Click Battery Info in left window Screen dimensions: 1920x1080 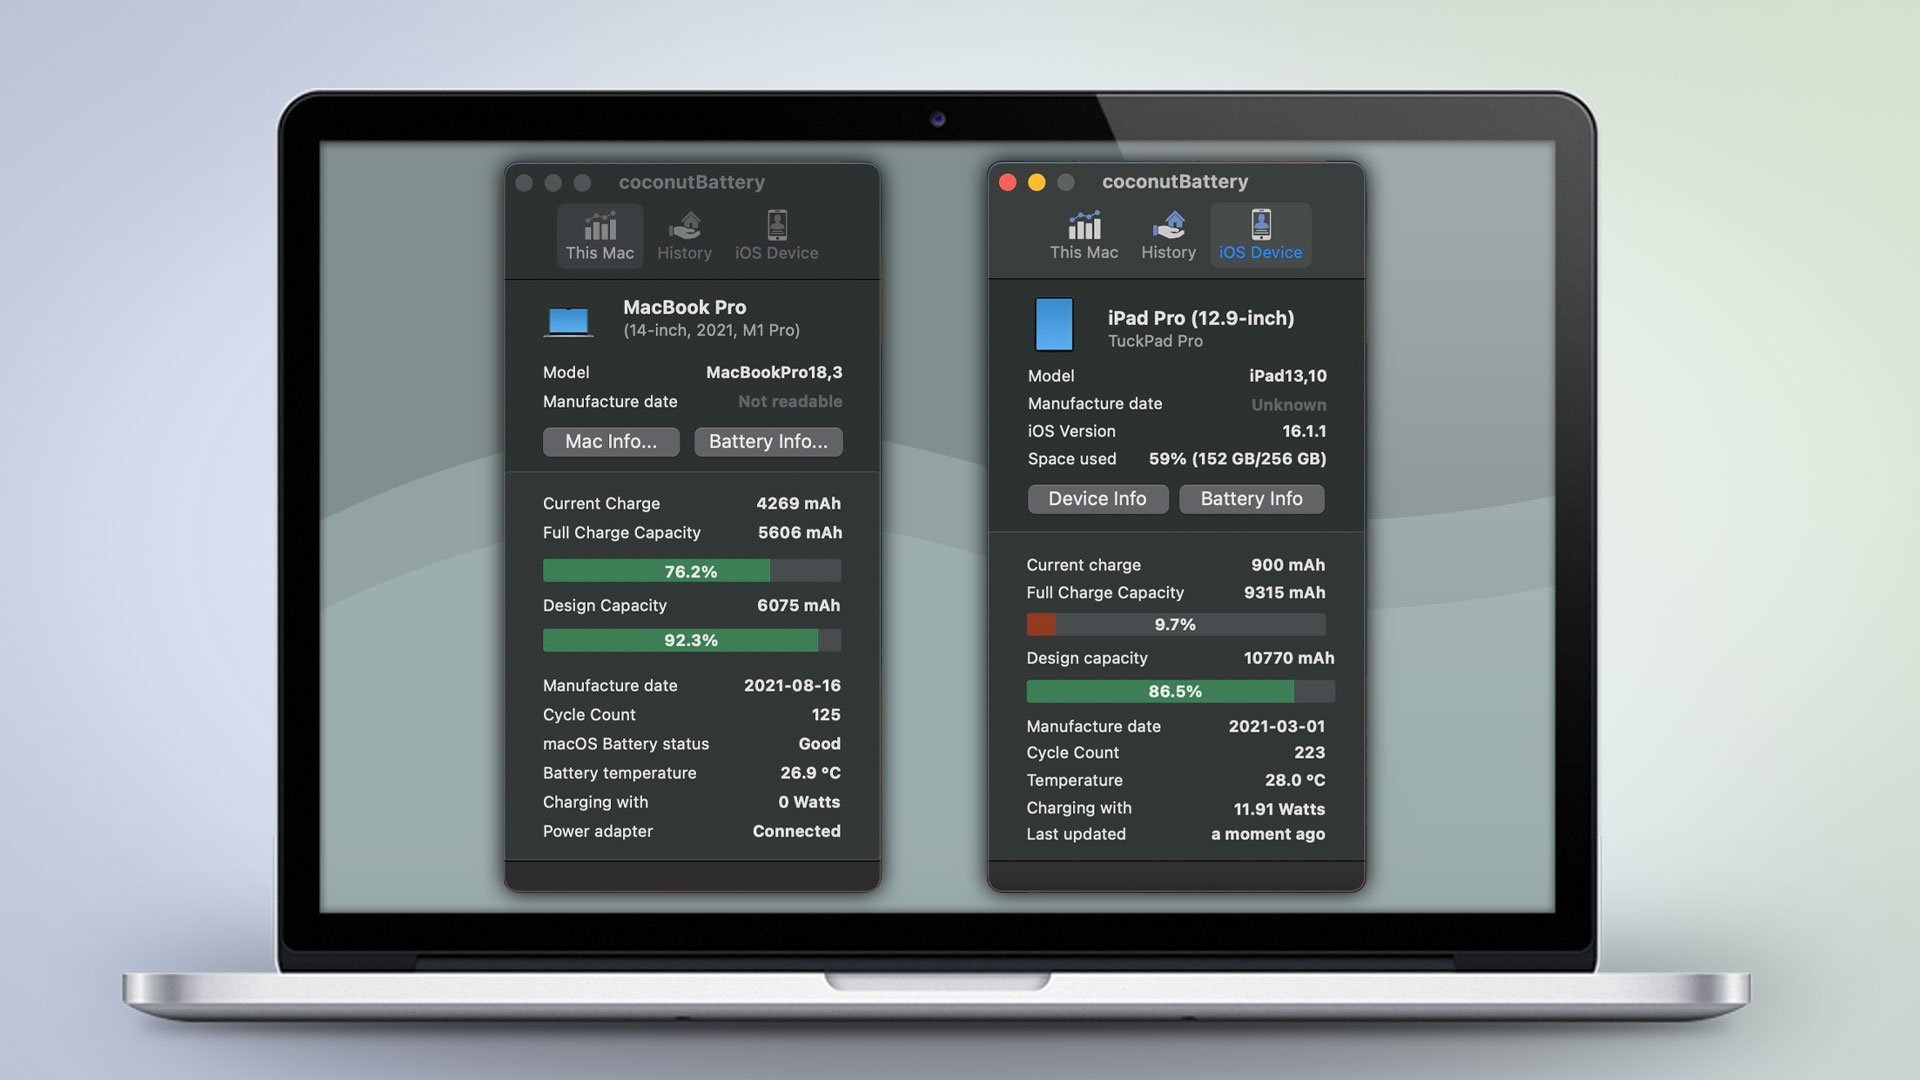tap(767, 442)
